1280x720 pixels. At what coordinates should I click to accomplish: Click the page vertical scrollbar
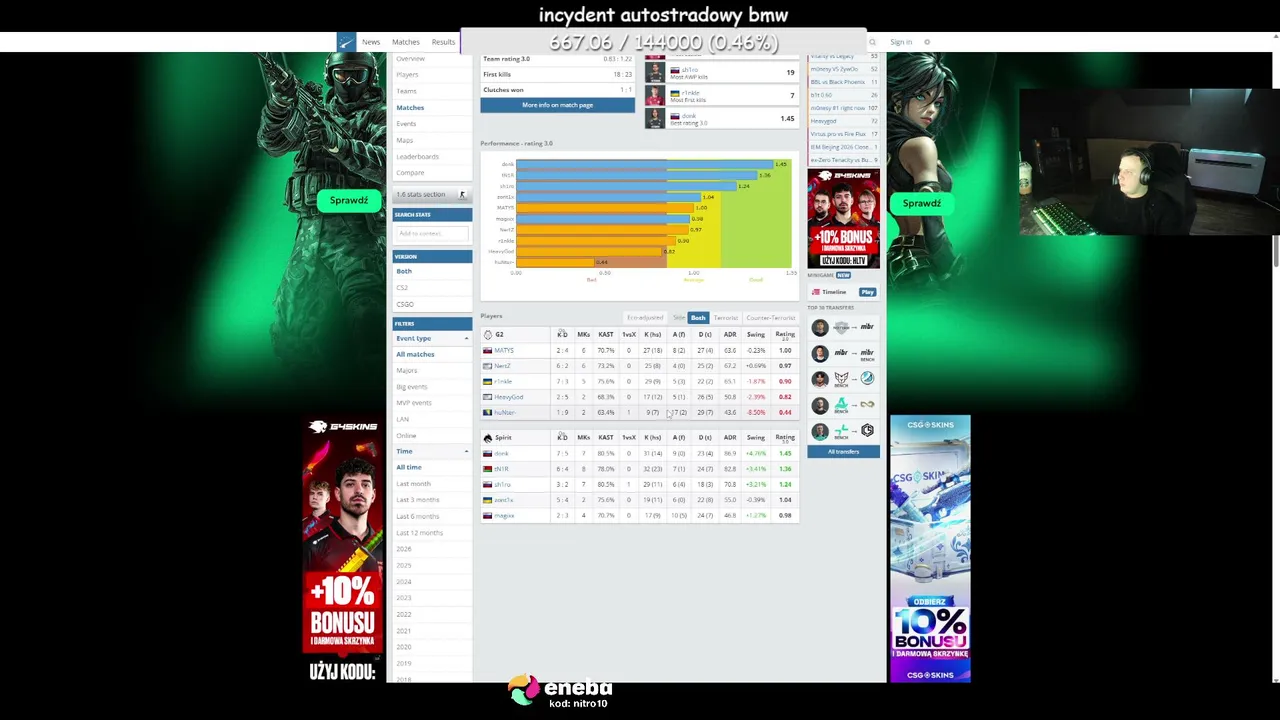coord(1276,251)
